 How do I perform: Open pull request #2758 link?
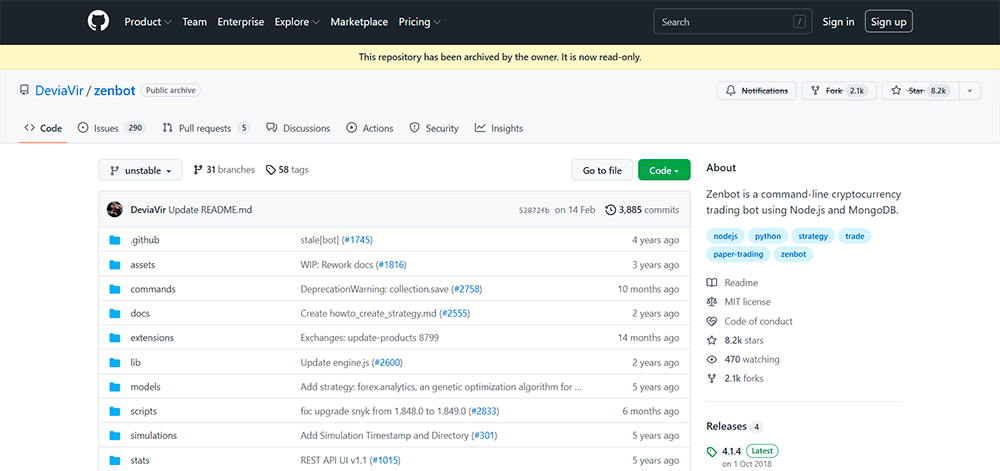[467, 289]
